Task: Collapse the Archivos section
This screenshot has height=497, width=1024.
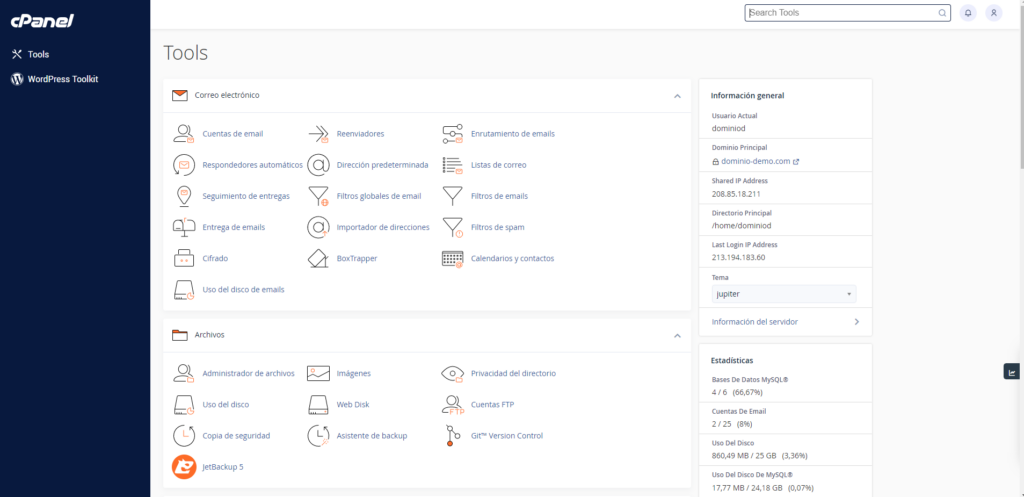Action: pos(677,336)
